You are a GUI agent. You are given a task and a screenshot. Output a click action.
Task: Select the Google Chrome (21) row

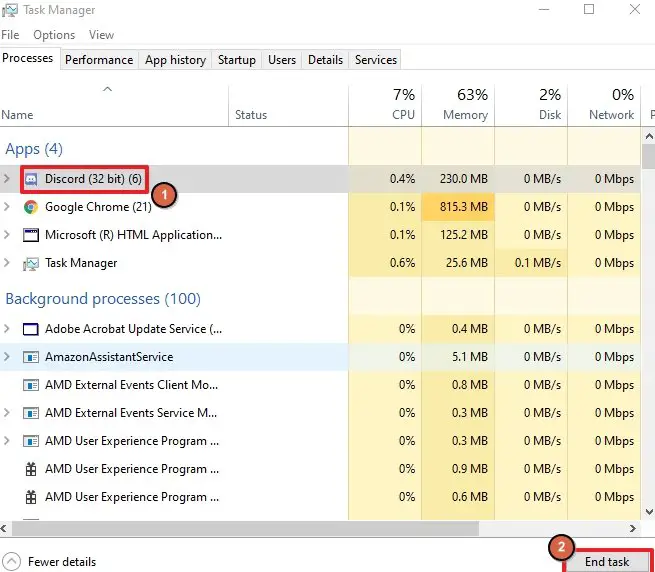pos(320,207)
